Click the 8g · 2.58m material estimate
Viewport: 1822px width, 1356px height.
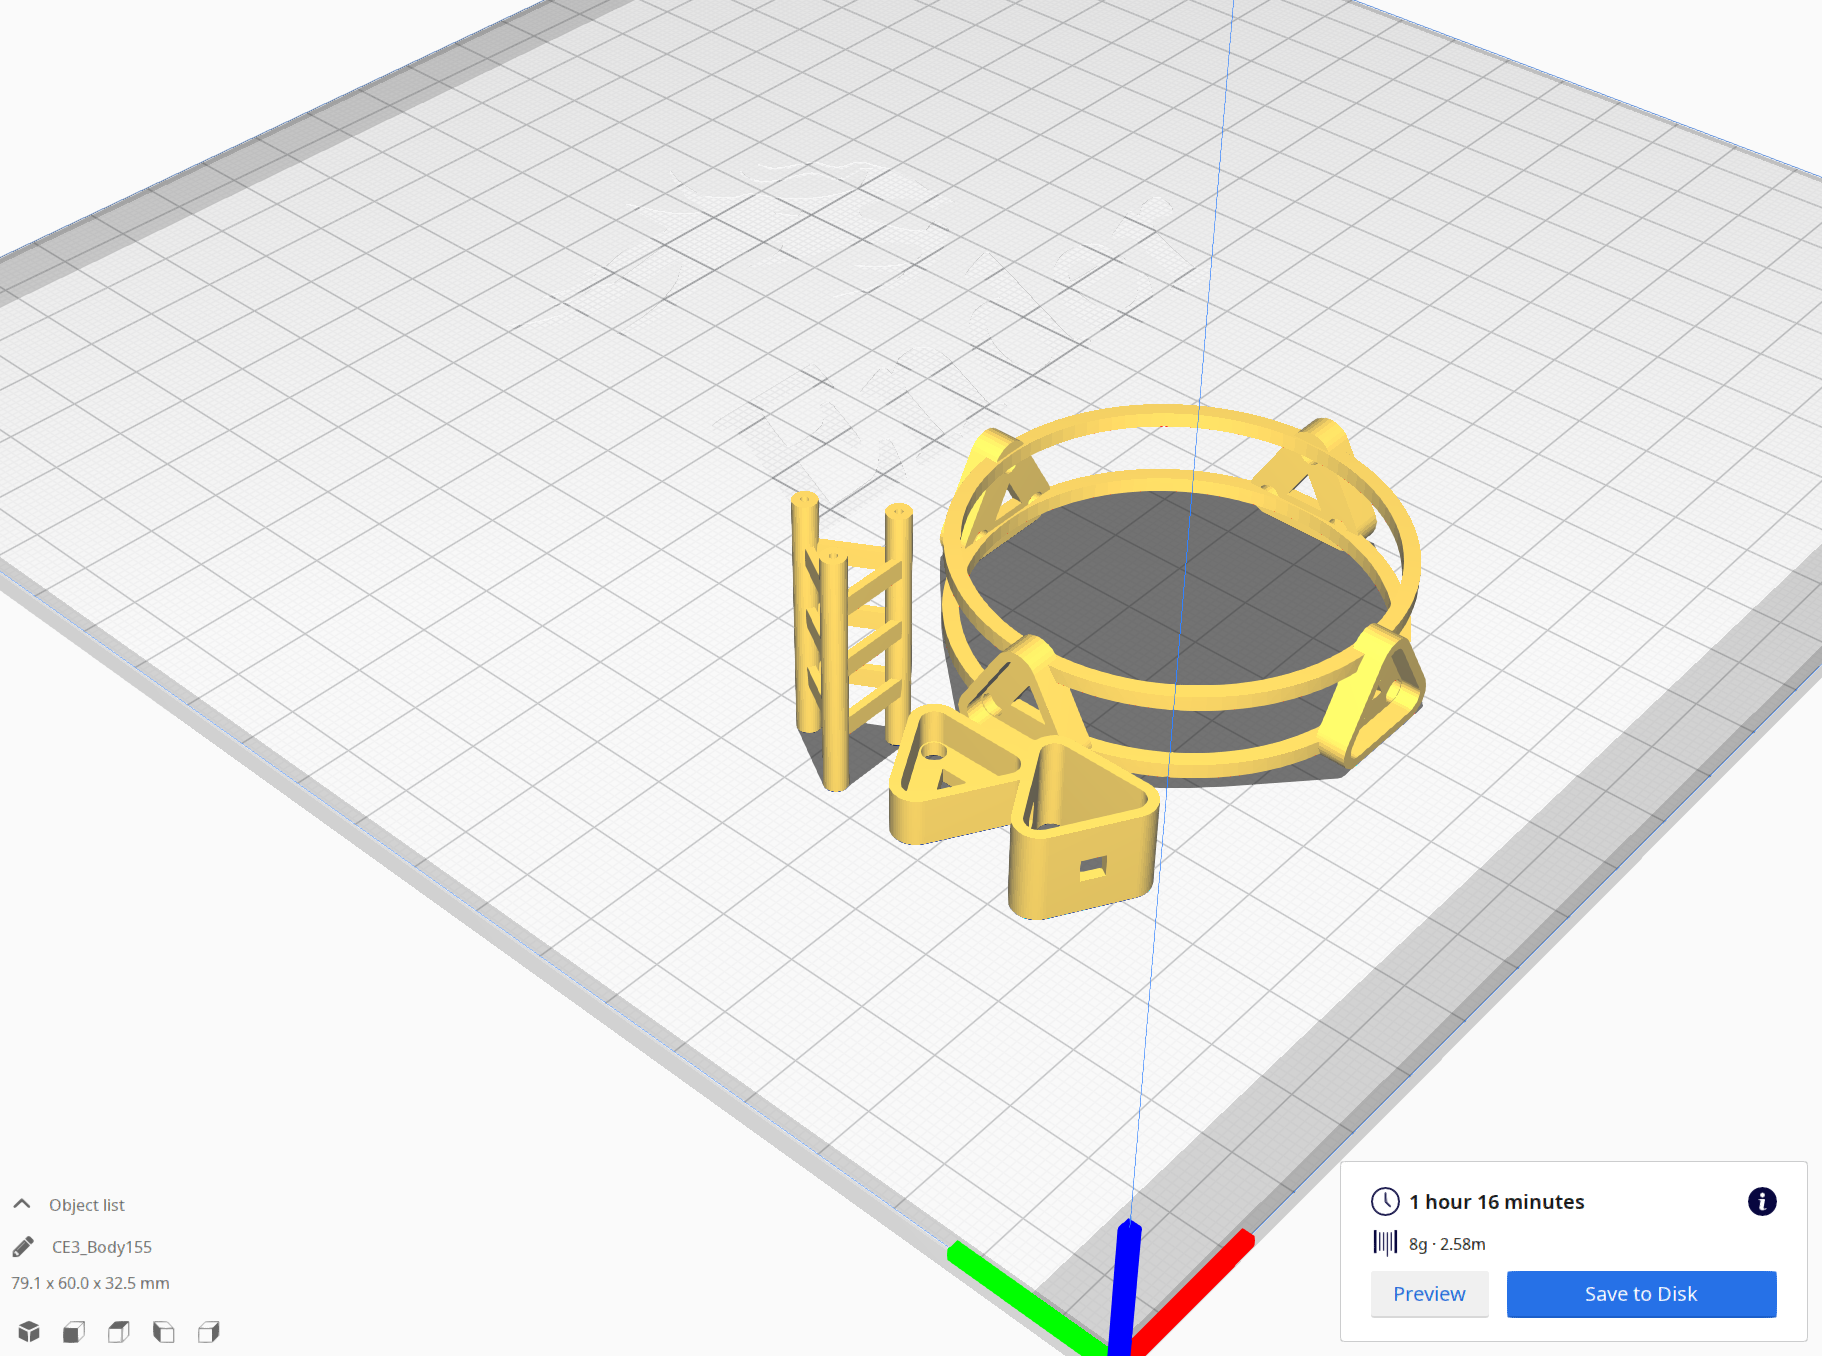1445,1244
